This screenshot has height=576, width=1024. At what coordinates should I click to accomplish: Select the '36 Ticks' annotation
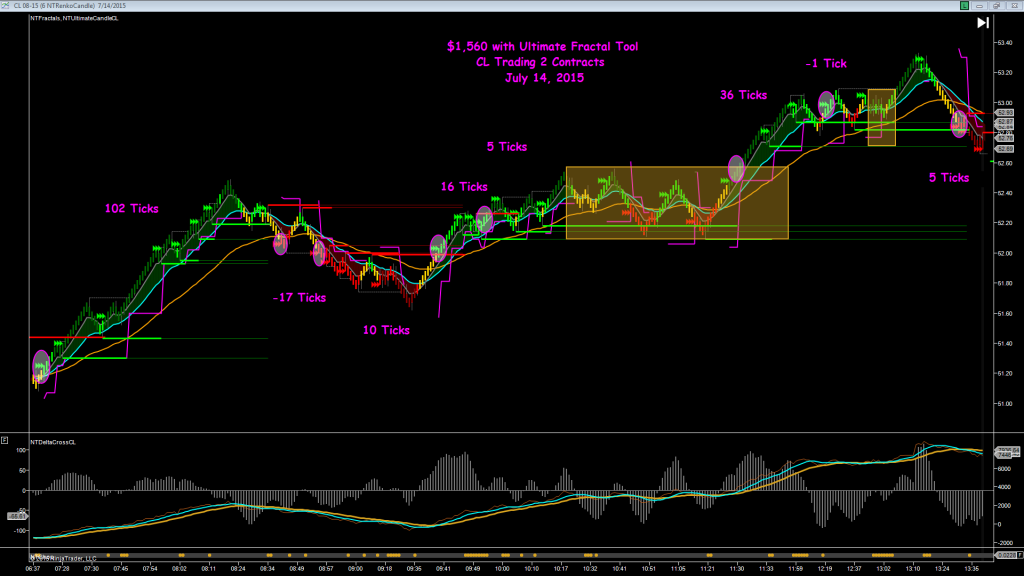743,95
